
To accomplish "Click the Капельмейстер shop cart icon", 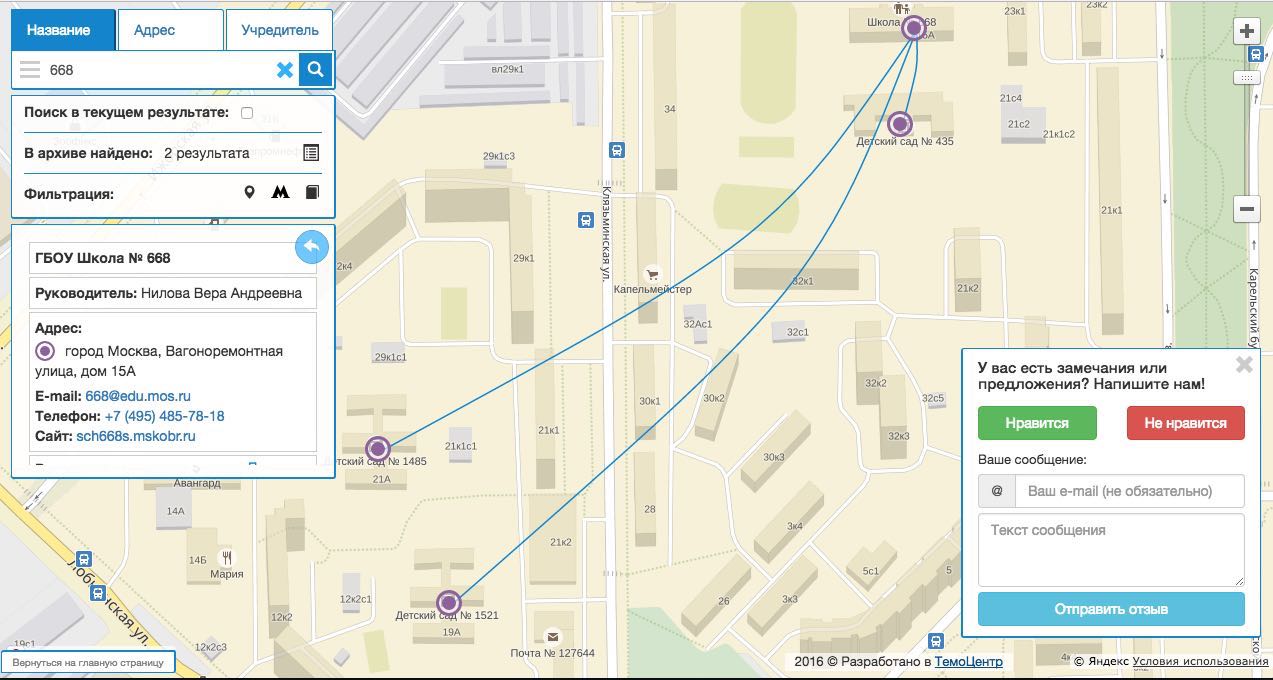I will 652,274.
